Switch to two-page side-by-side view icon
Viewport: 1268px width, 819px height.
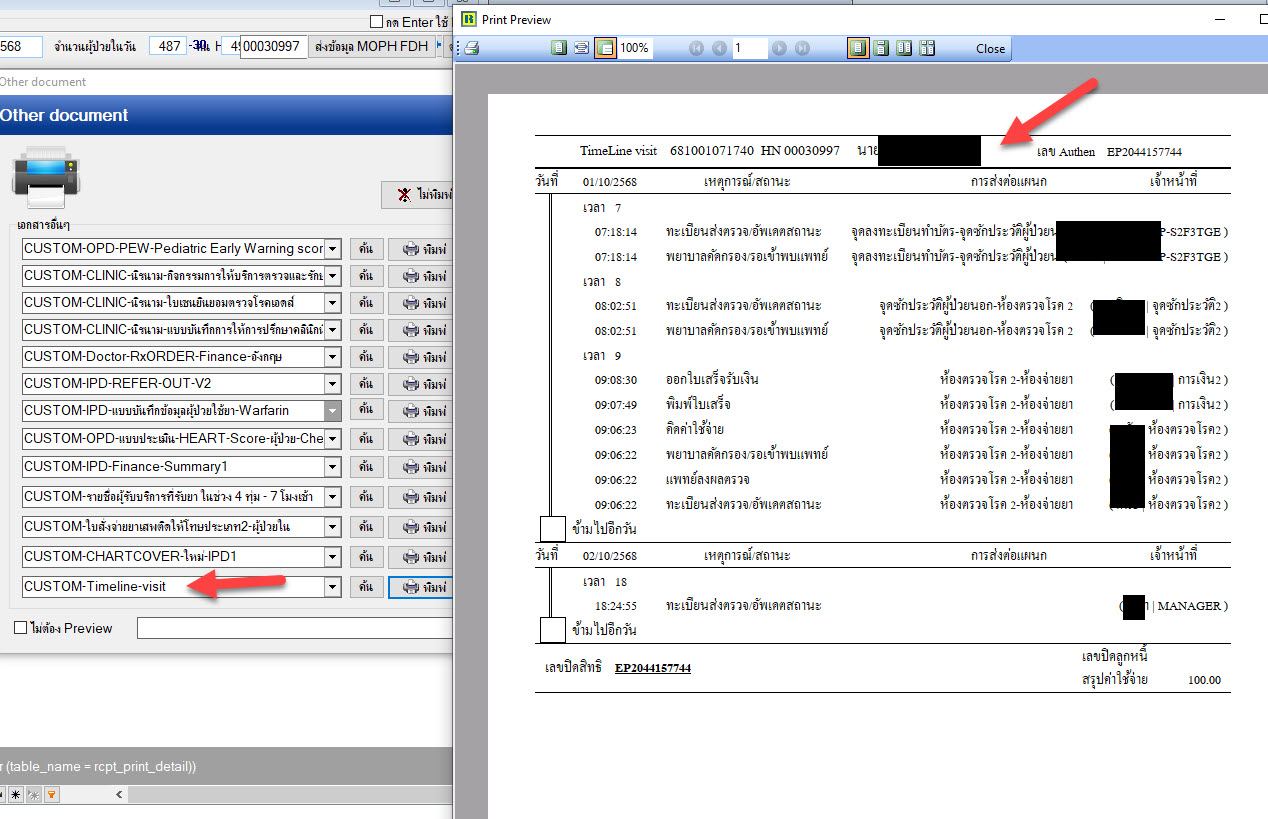904,48
